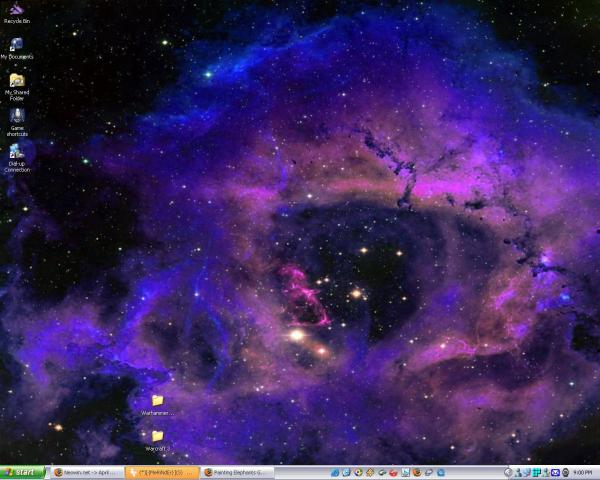Click the colorful ring quick launch icon
Viewport: 600px width, 480px height.
click(358, 472)
